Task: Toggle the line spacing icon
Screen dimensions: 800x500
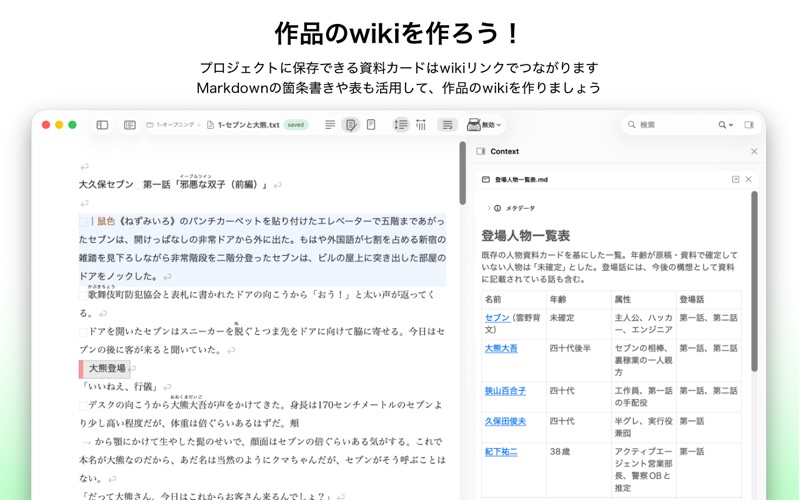Action: tap(401, 125)
